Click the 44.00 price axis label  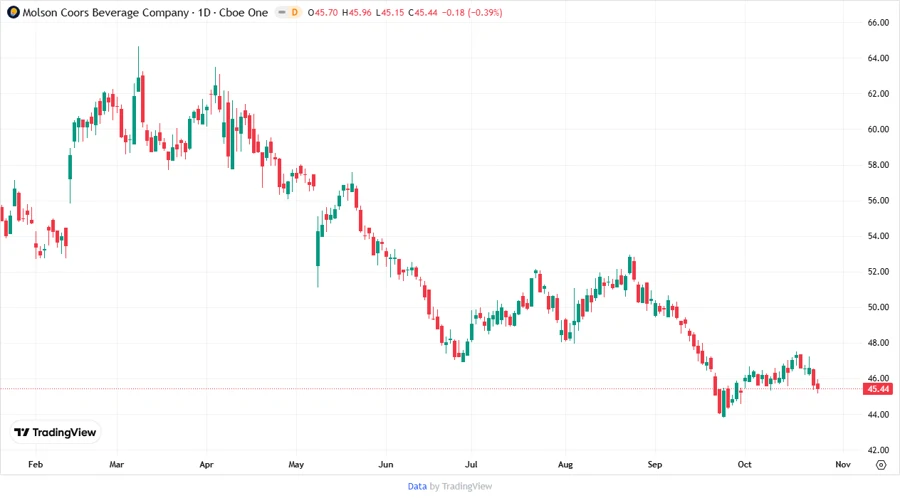click(x=878, y=414)
